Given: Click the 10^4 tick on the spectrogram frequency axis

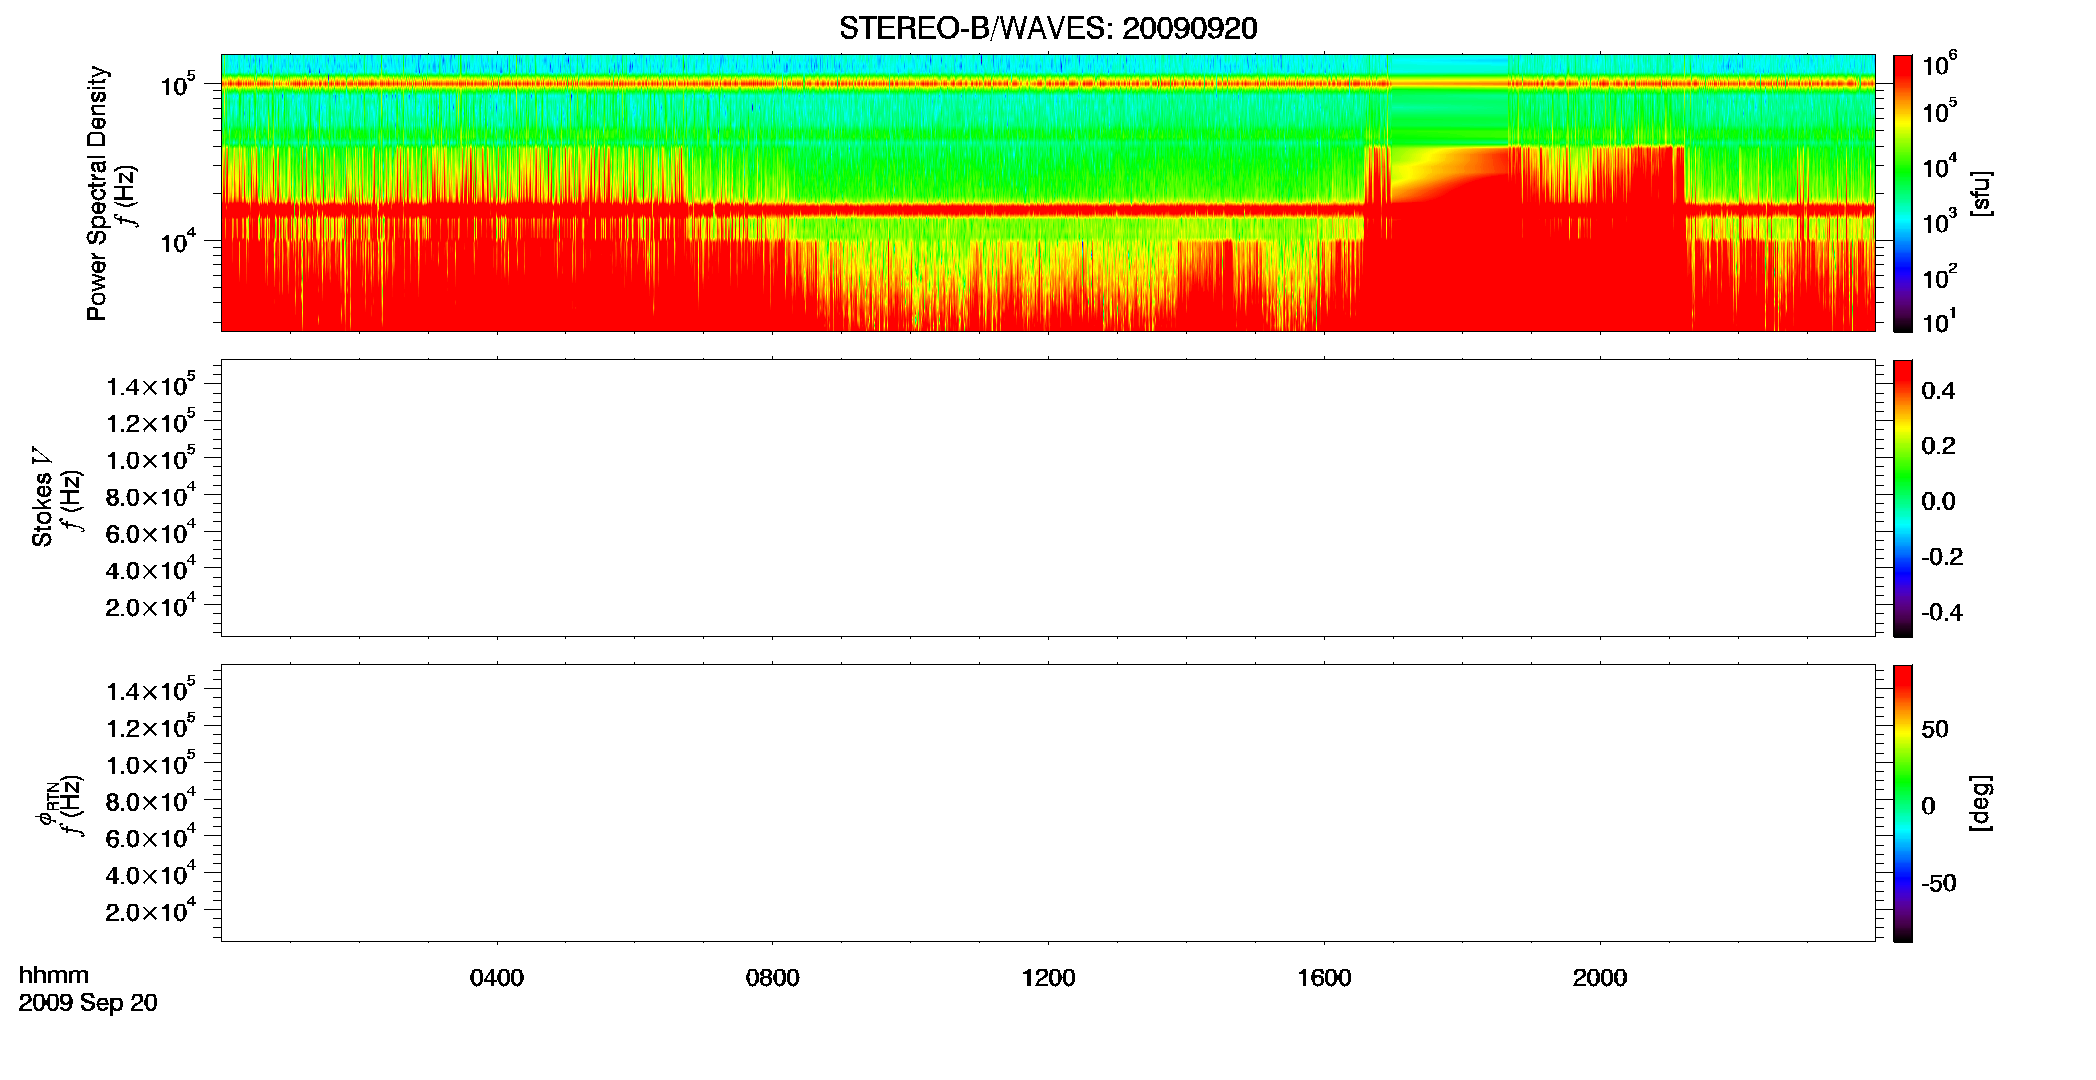Looking at the screenshot, I should (x=179, y=240).
